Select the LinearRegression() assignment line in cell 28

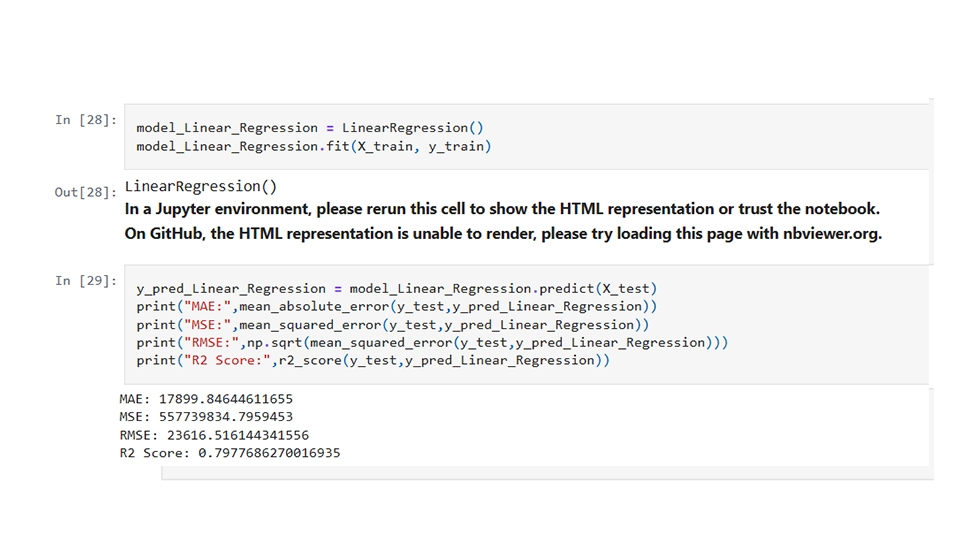tap(310, 128)
